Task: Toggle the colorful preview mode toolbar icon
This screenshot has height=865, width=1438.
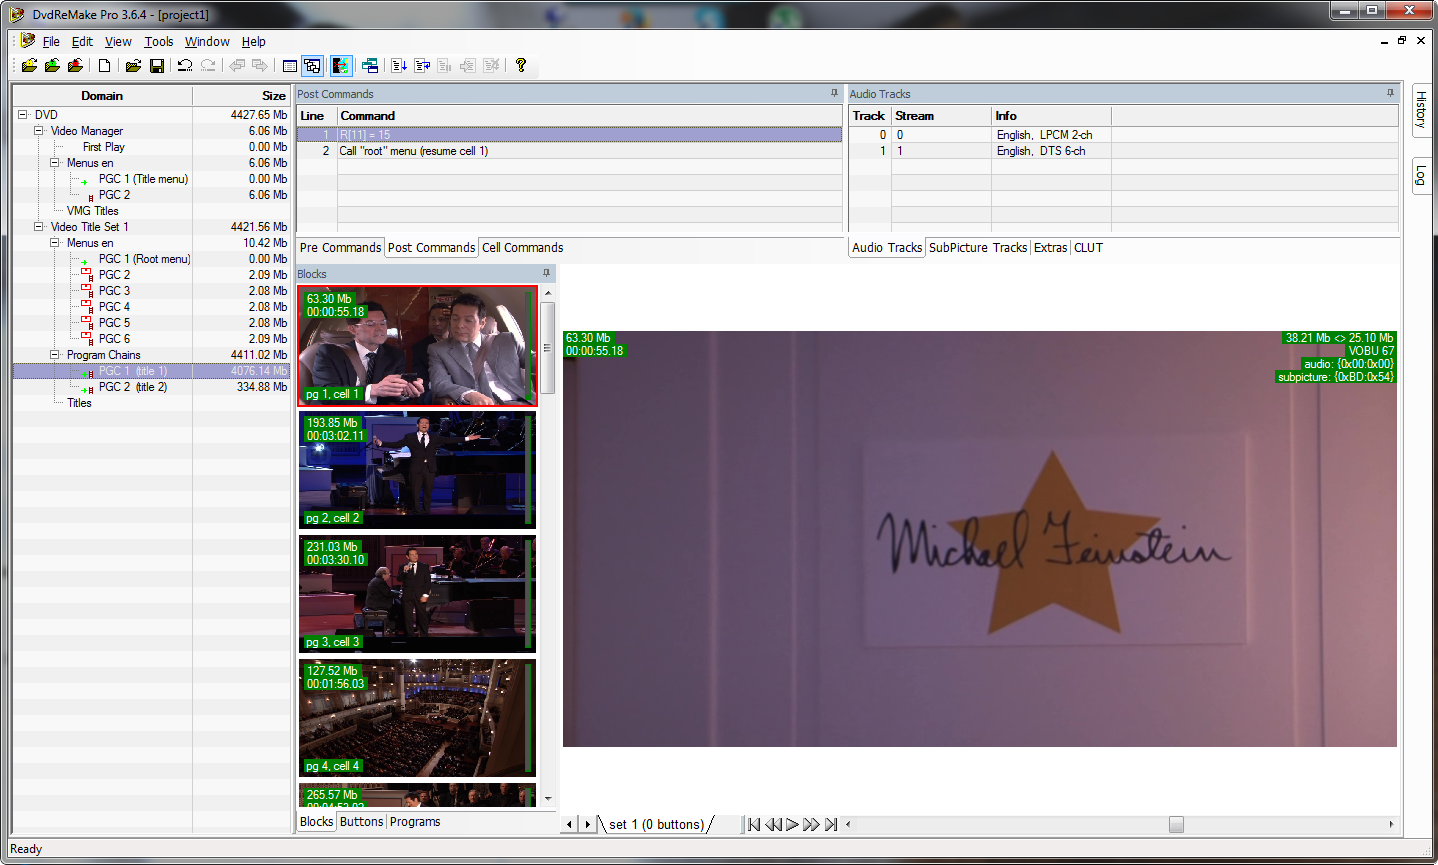Action: (x=341, y=65)
